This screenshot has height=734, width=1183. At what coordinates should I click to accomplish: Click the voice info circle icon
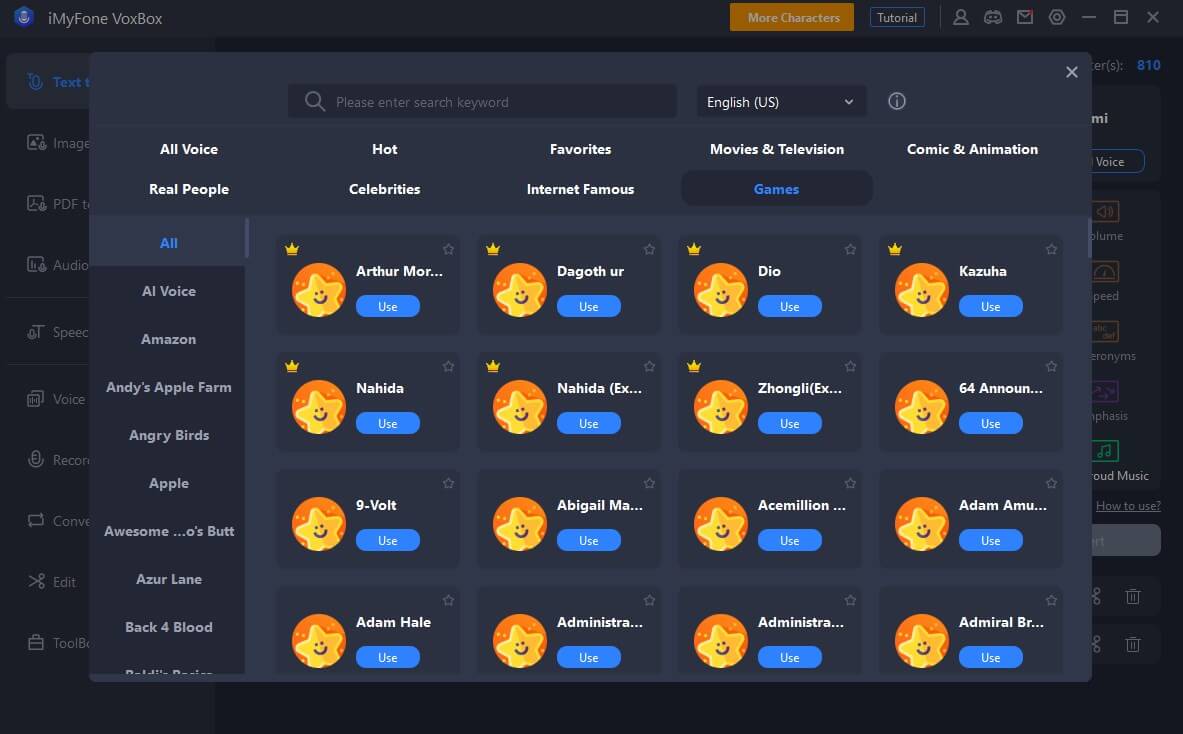tap(896, 101)
